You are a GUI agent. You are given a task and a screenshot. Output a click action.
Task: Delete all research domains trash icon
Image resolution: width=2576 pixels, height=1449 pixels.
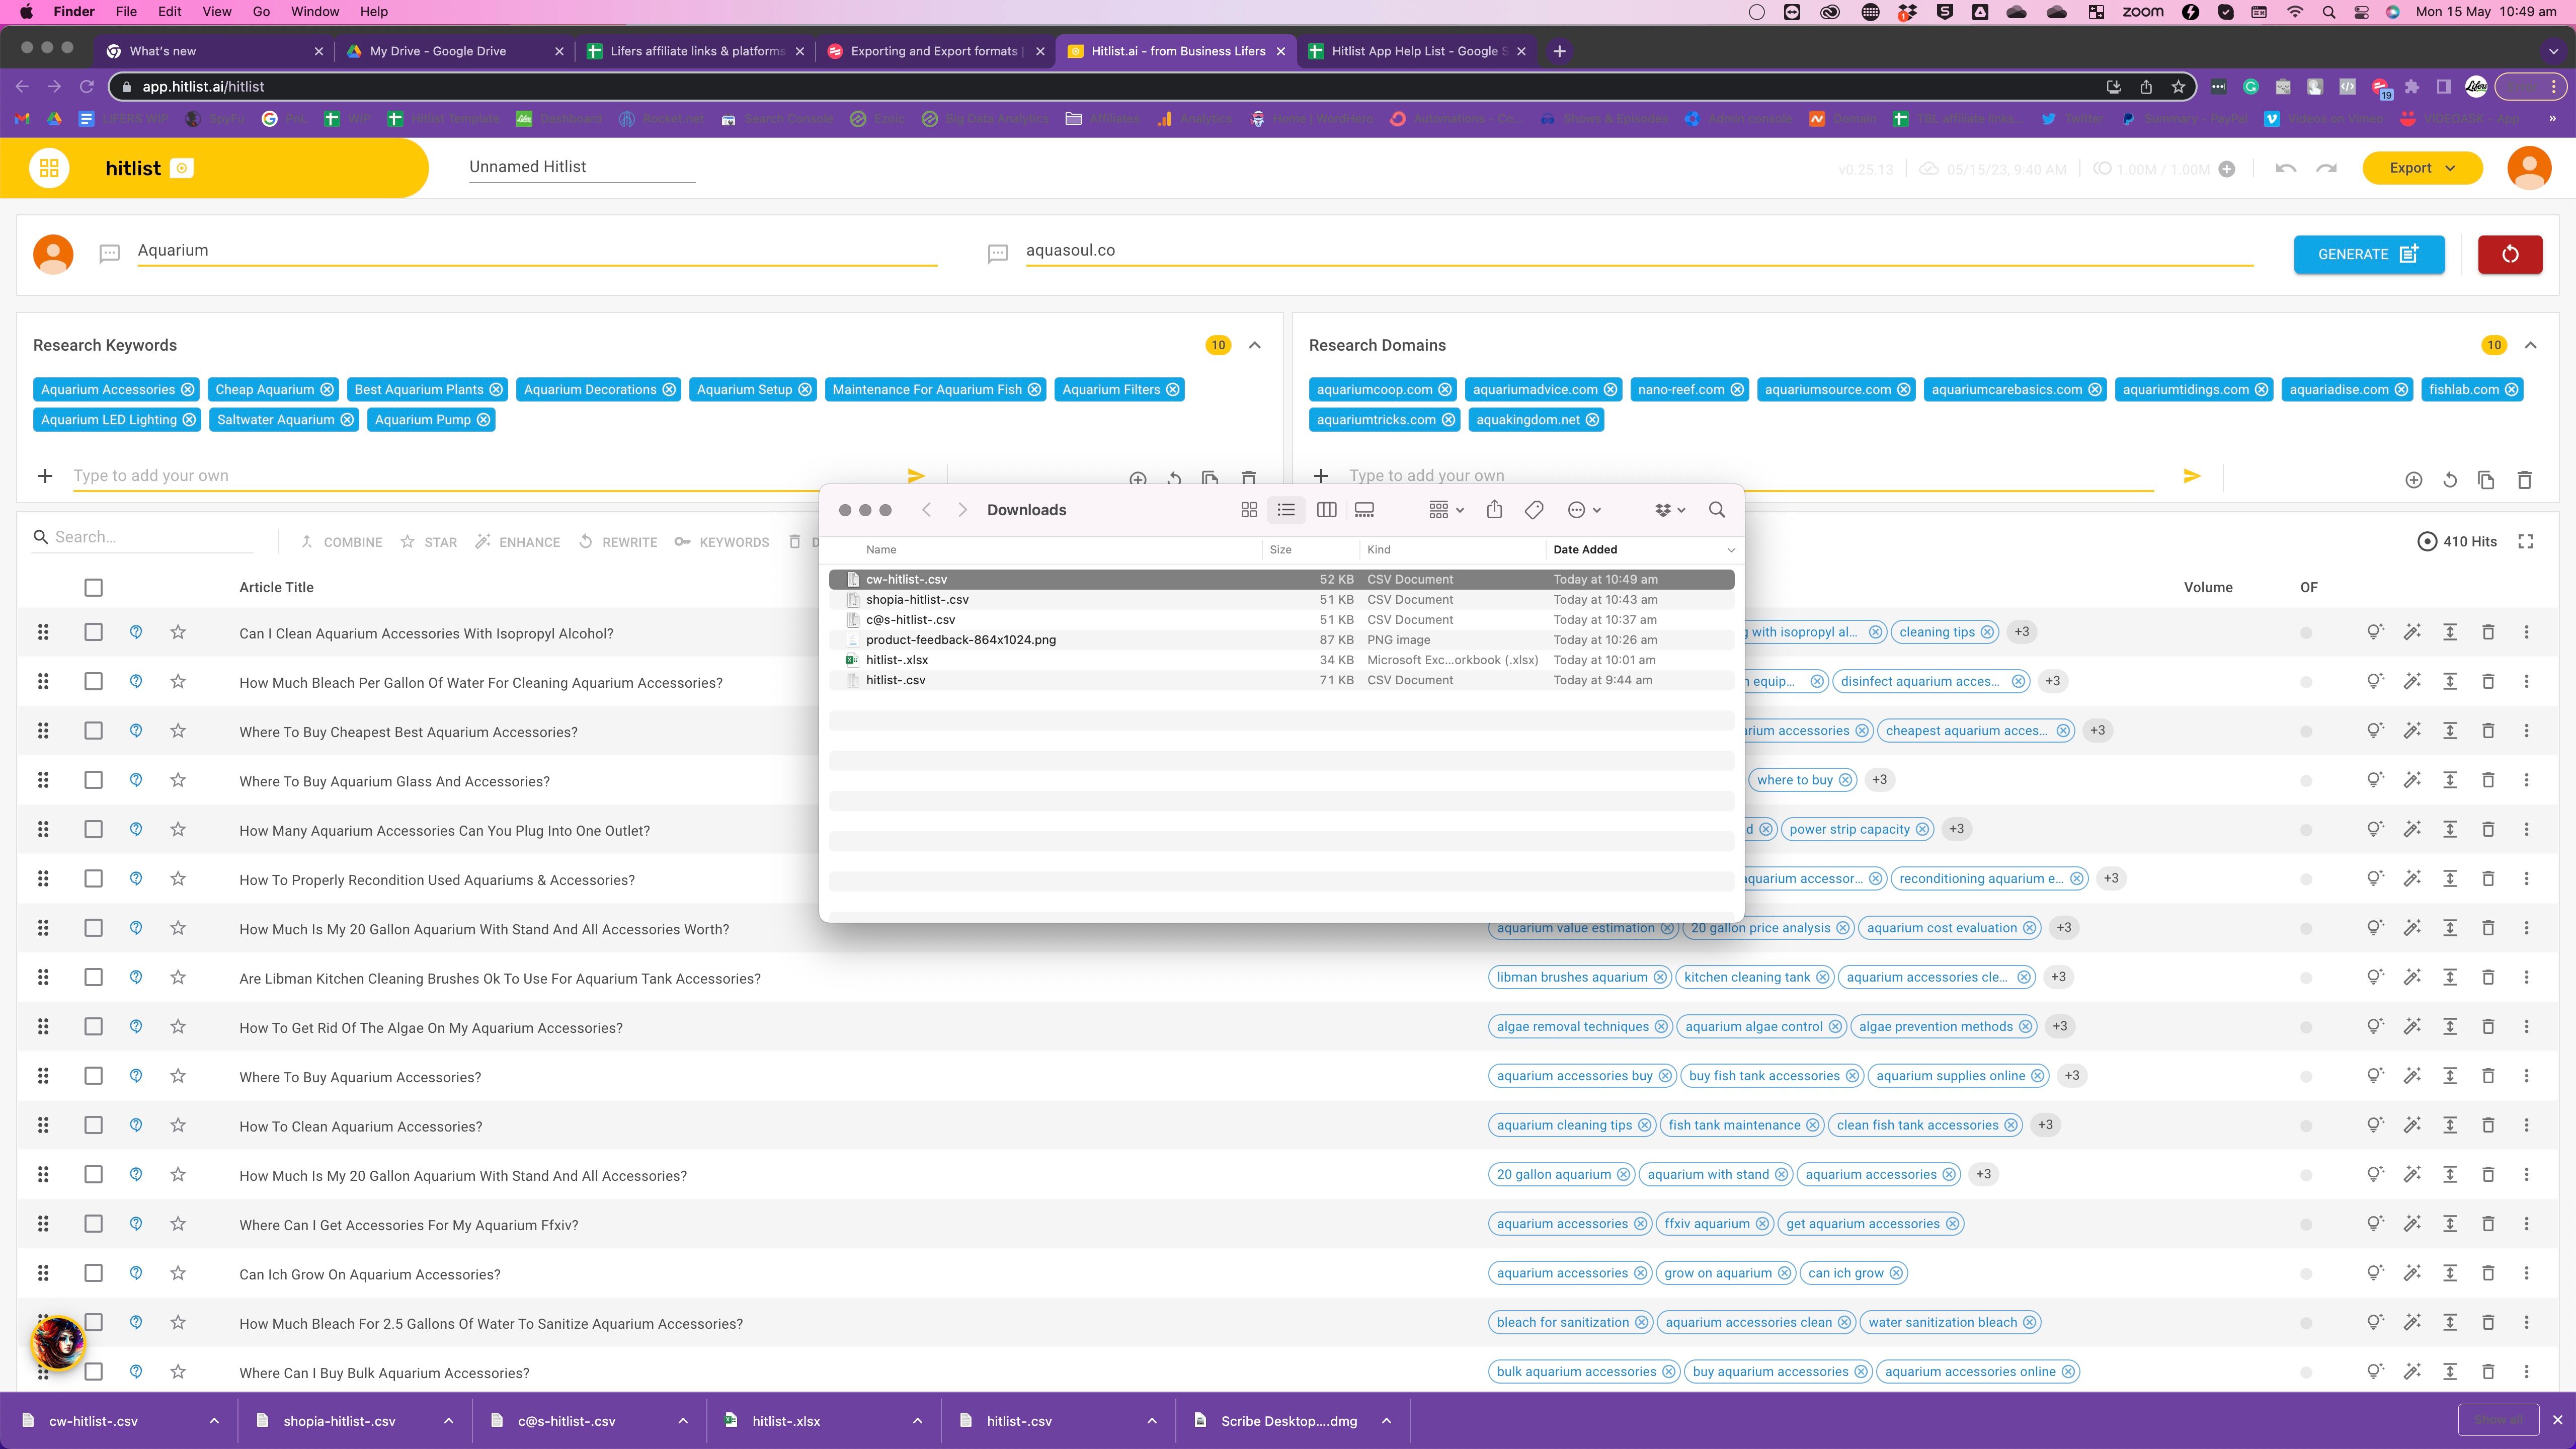tap(2524, 480)
